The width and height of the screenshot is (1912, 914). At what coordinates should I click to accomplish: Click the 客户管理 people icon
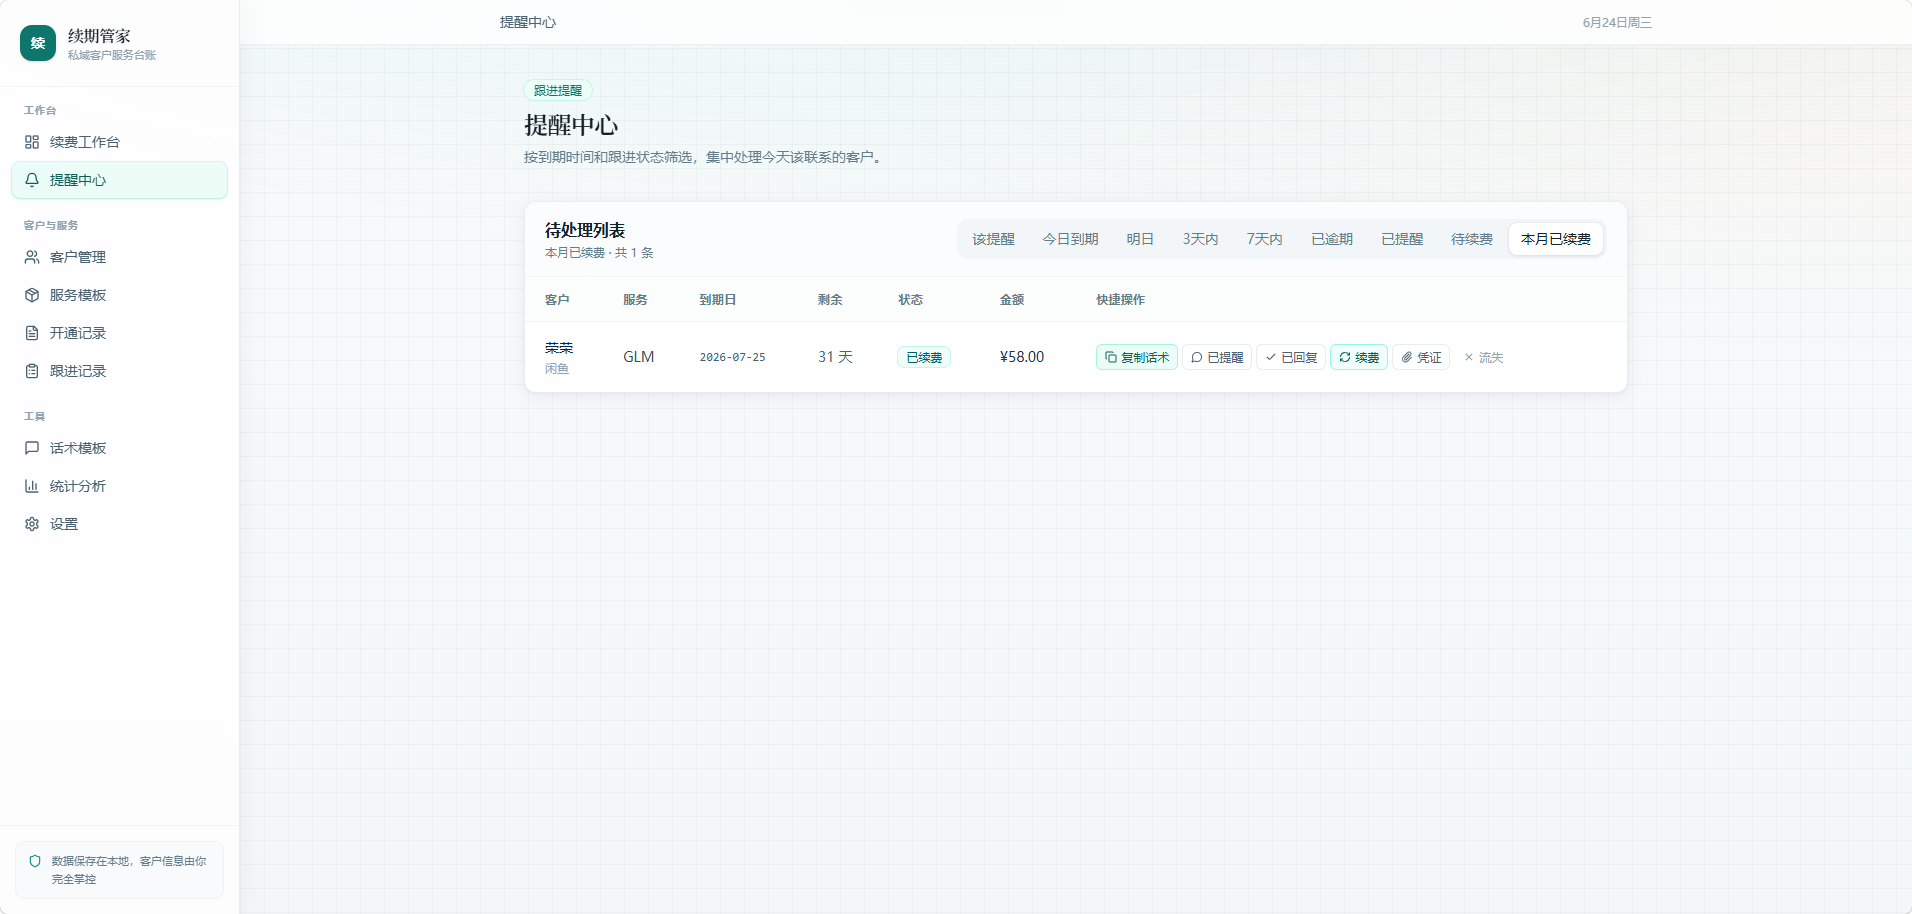(x=32, y=257)
